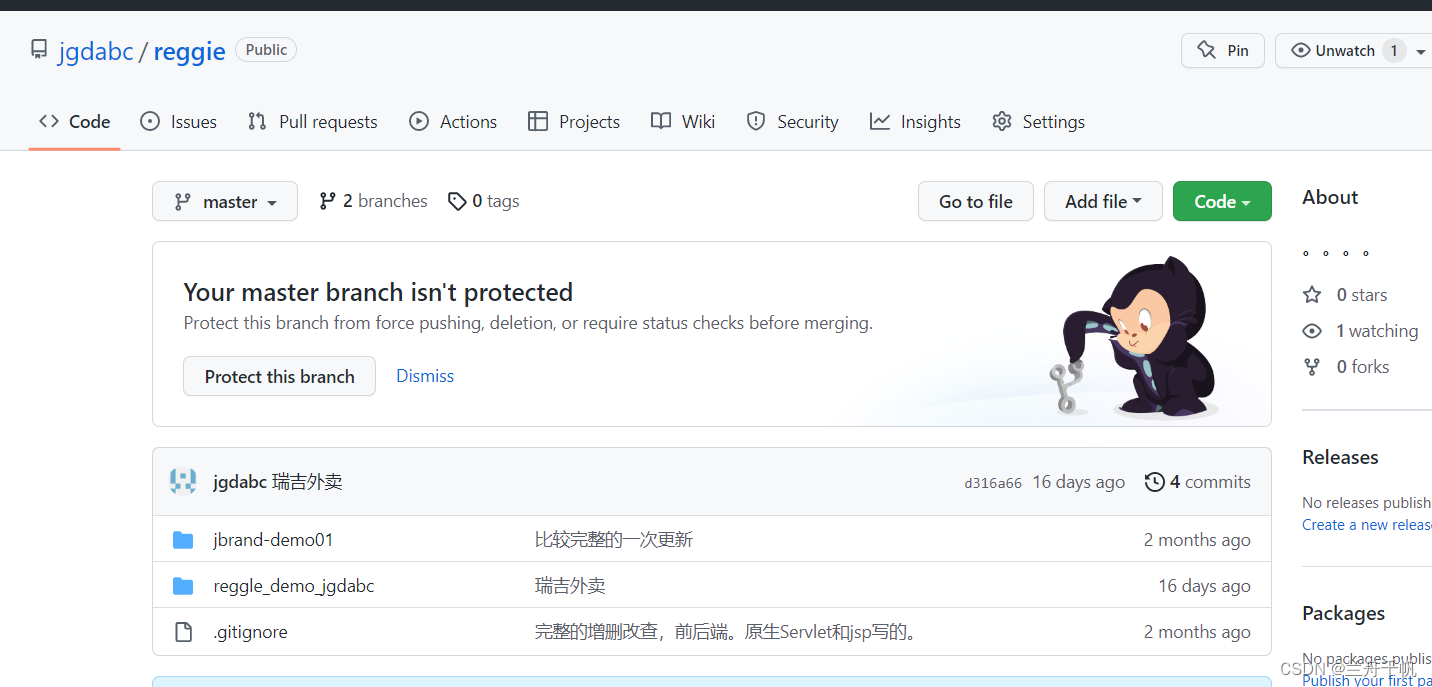Click the Go to file button
This screenshot has height=687, width=1432.
coord(976,201)
